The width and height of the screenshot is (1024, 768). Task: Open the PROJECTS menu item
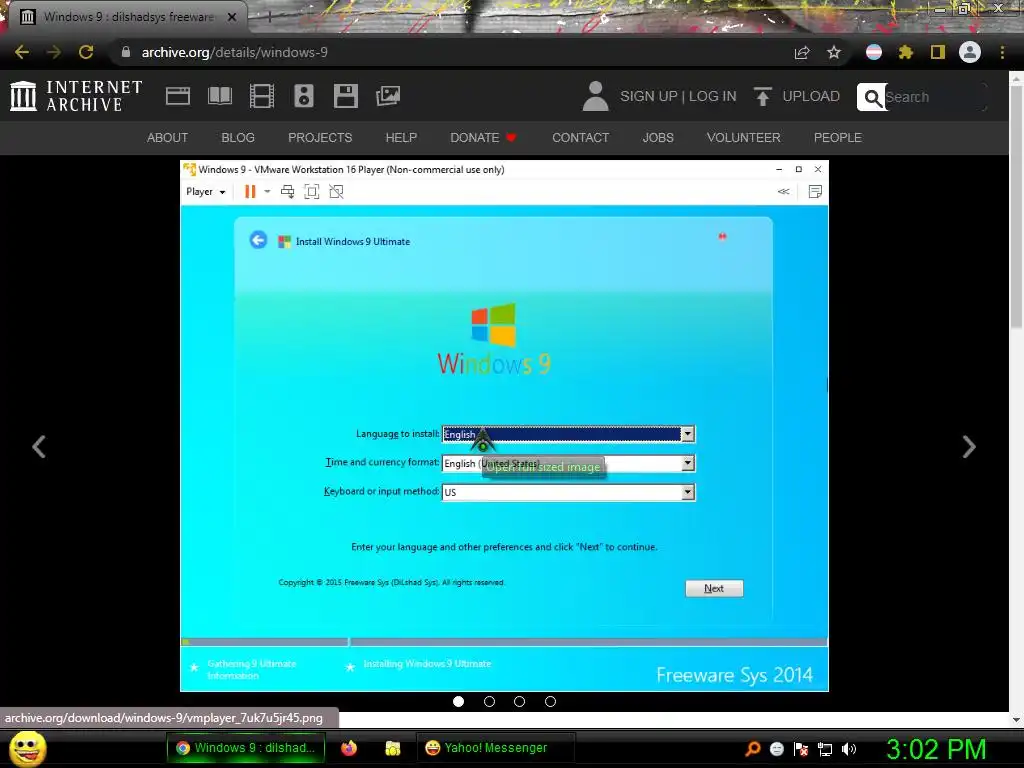point(320,138)
